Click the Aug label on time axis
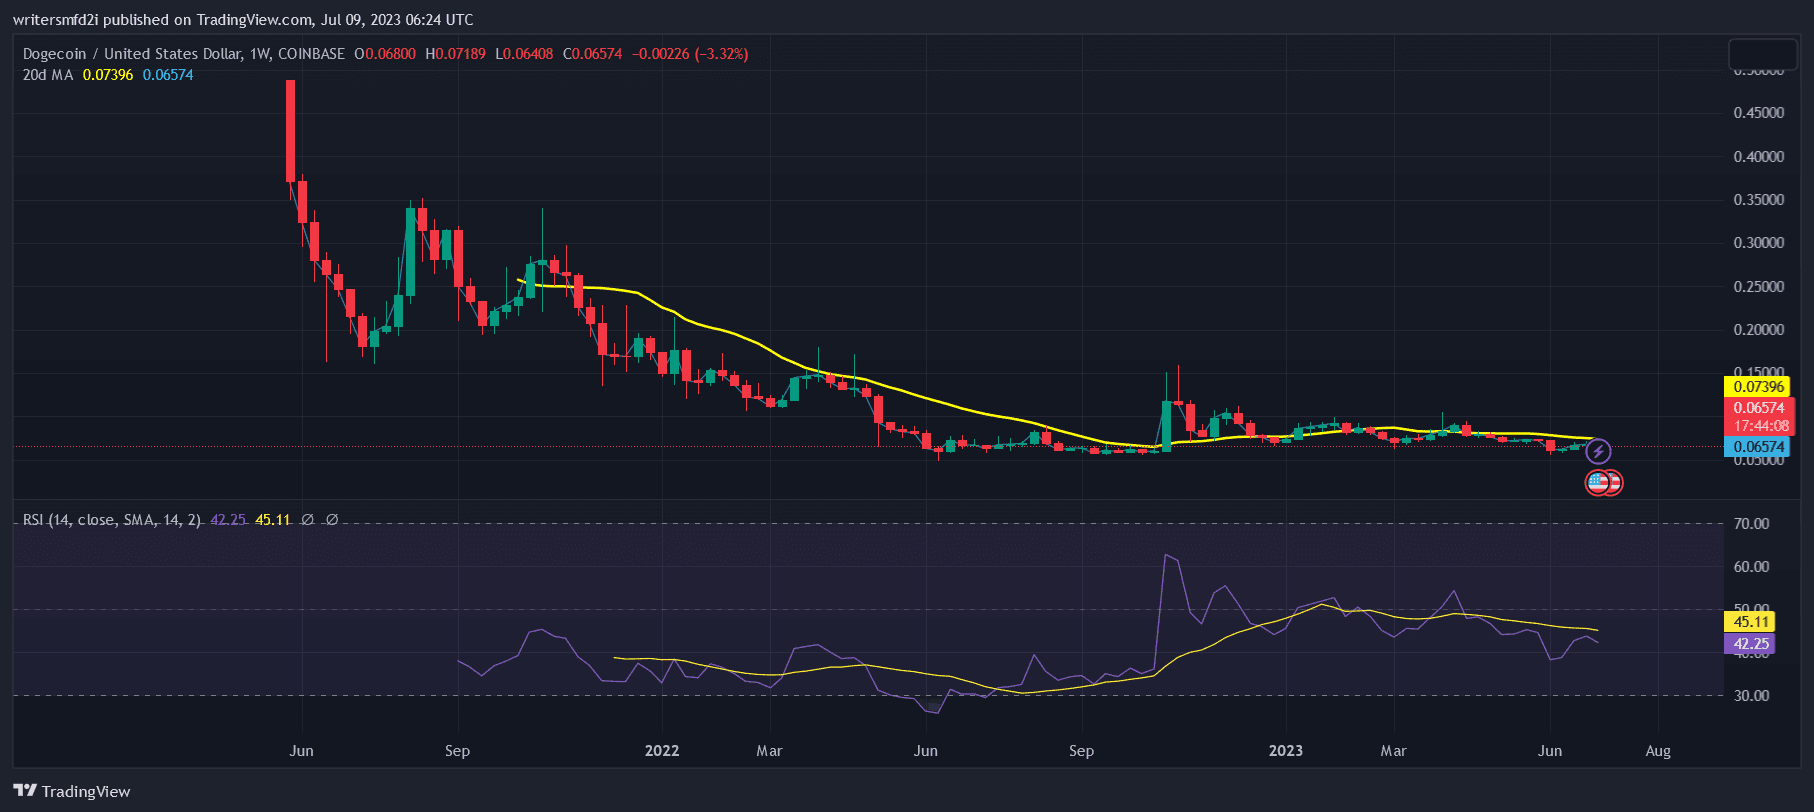 (x=1658, y=751)
